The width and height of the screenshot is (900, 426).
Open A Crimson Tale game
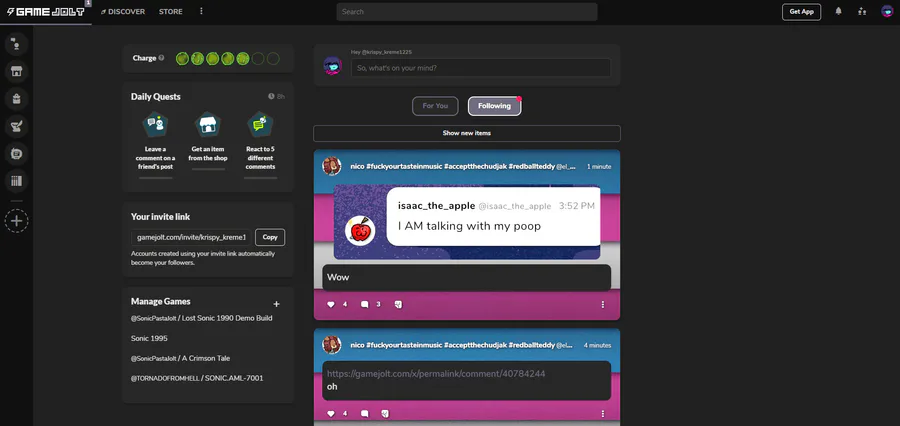[x=180, y=358]
